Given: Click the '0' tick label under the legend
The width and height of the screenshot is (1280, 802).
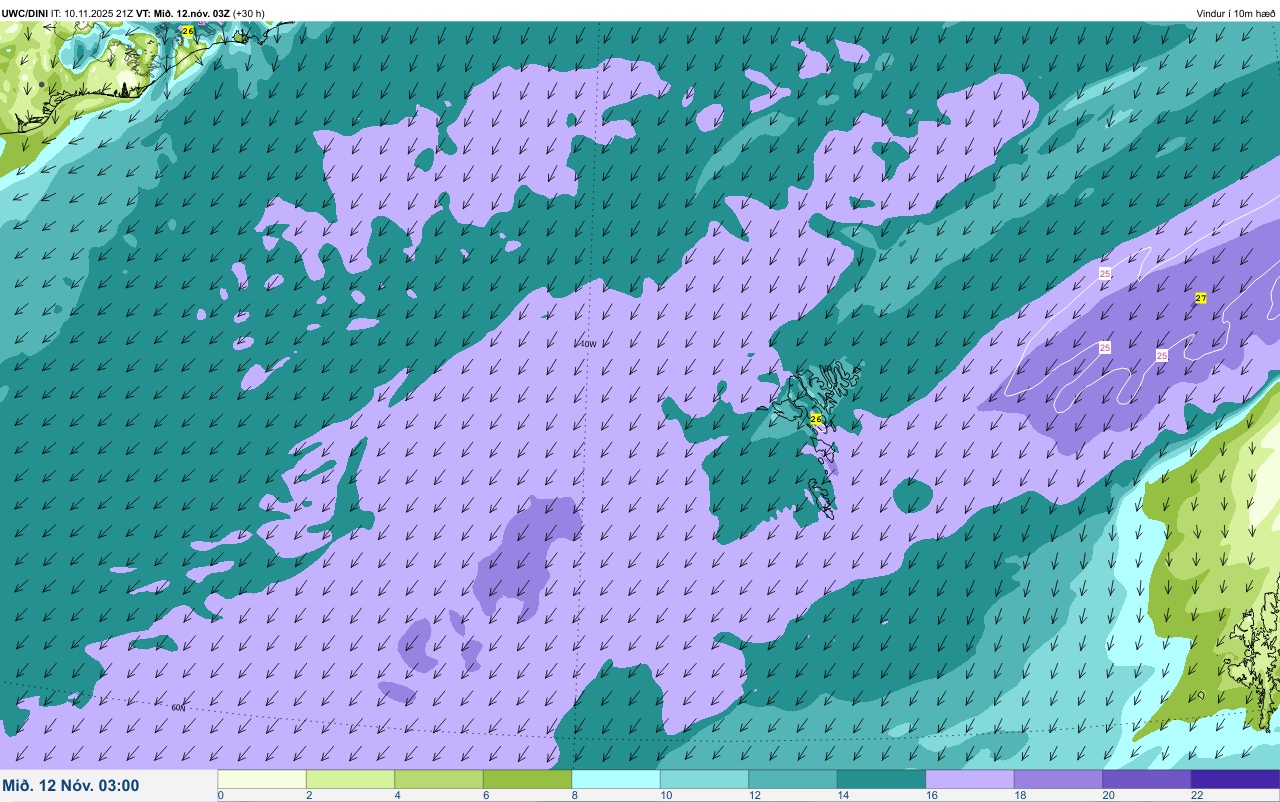Looking at the screenshot, I should (221, 796).
